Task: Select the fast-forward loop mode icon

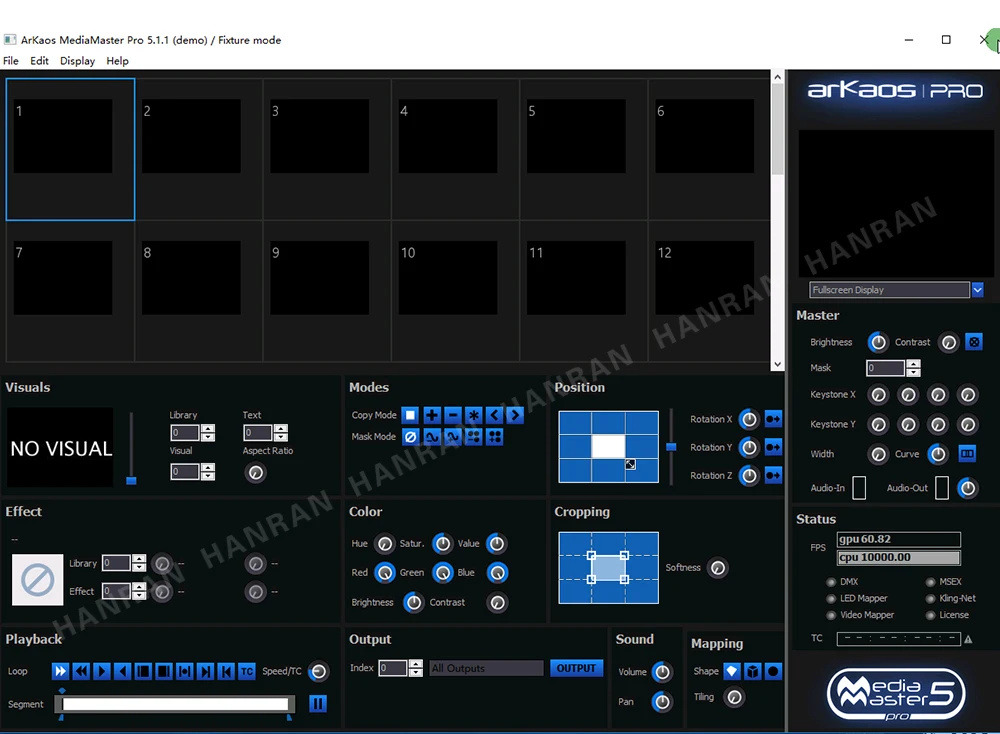Action: (x=61, y=672)
